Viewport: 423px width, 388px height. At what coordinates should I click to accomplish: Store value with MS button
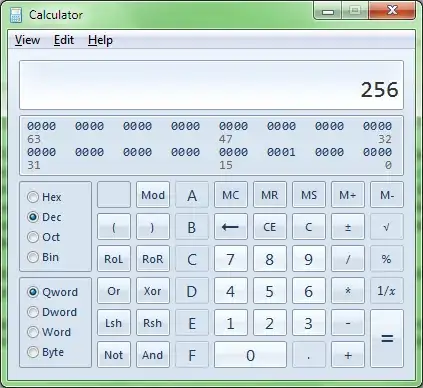(309, 195)
